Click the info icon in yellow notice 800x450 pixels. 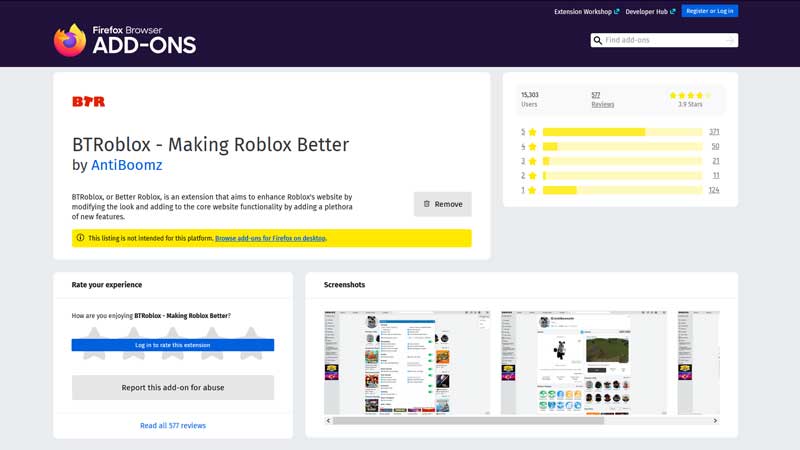point(80,238)
